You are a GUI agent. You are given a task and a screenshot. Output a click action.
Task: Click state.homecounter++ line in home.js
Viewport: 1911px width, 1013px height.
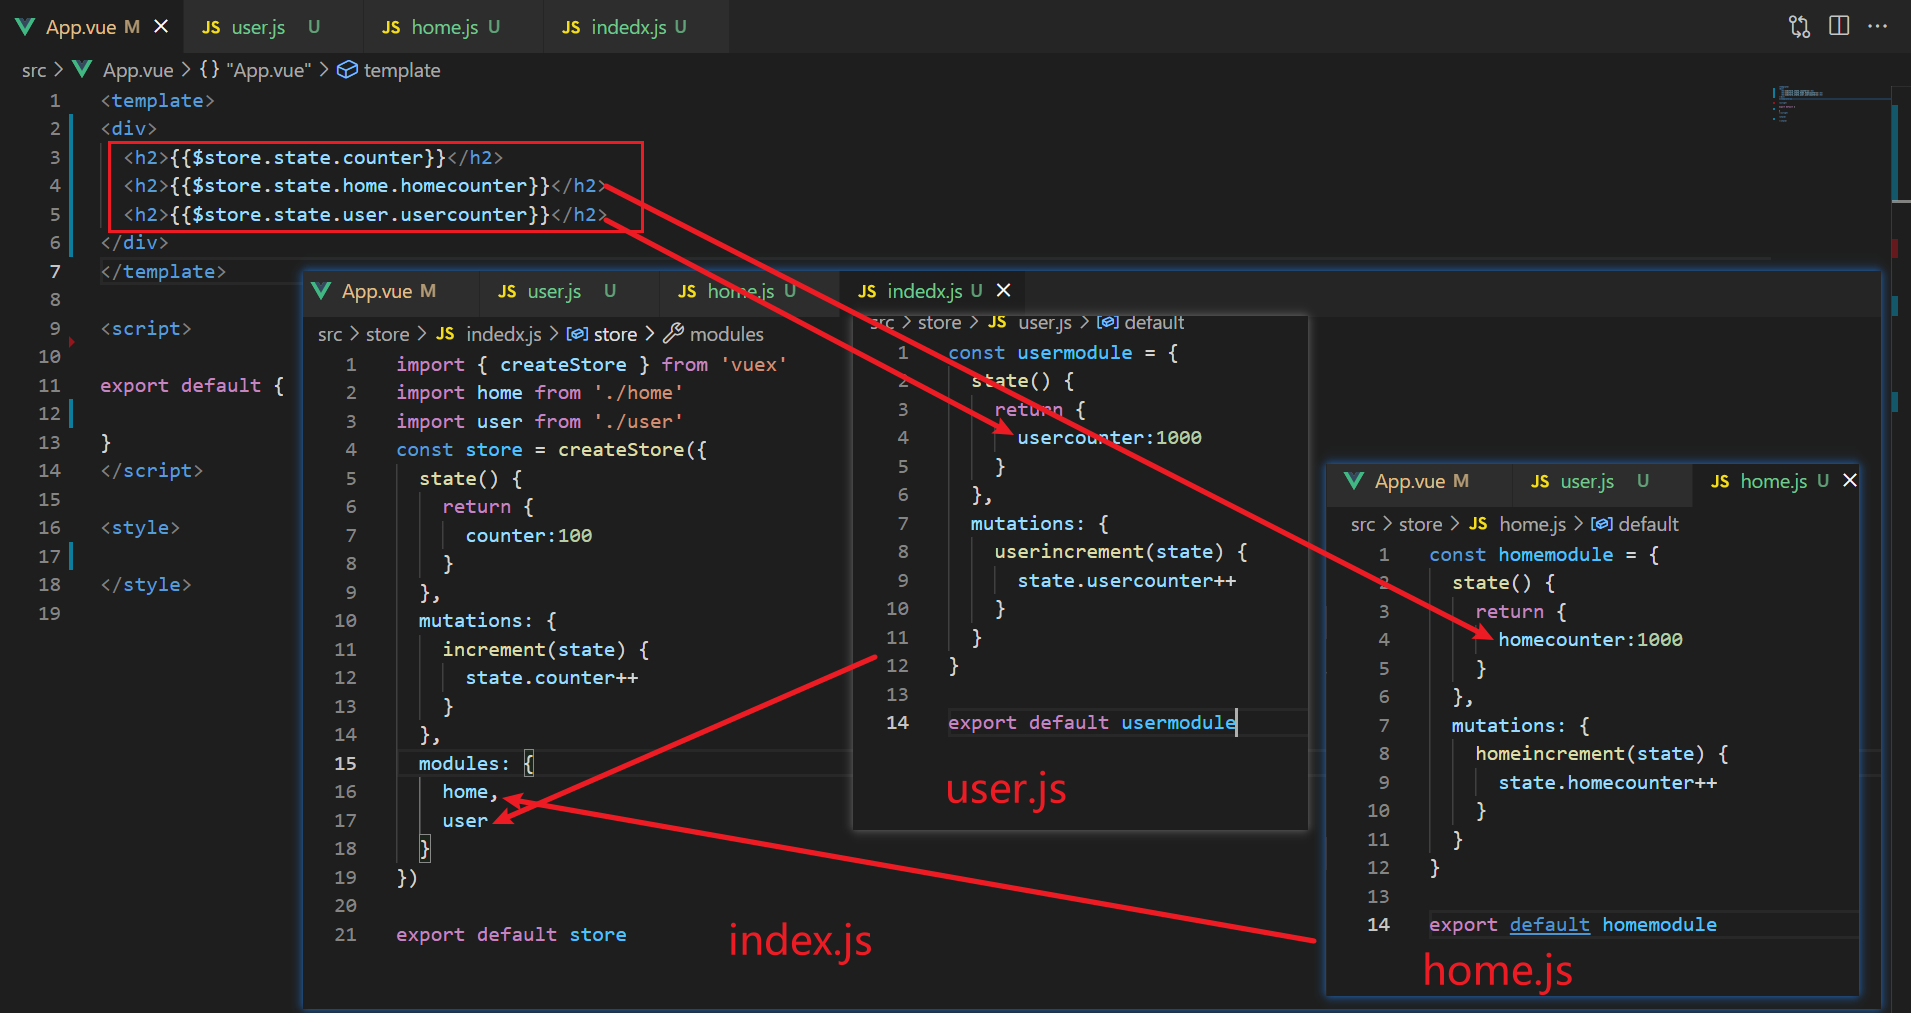[1607, 782]
